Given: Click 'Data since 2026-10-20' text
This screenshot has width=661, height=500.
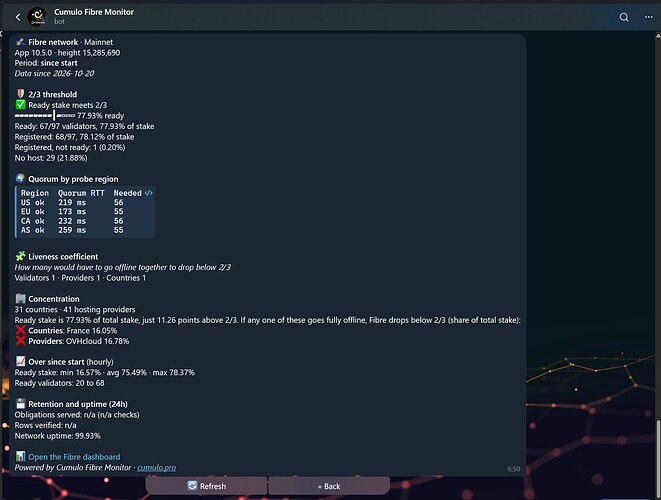Looking at the screenshot, I should pyautogui.click(x=54, y=73).
